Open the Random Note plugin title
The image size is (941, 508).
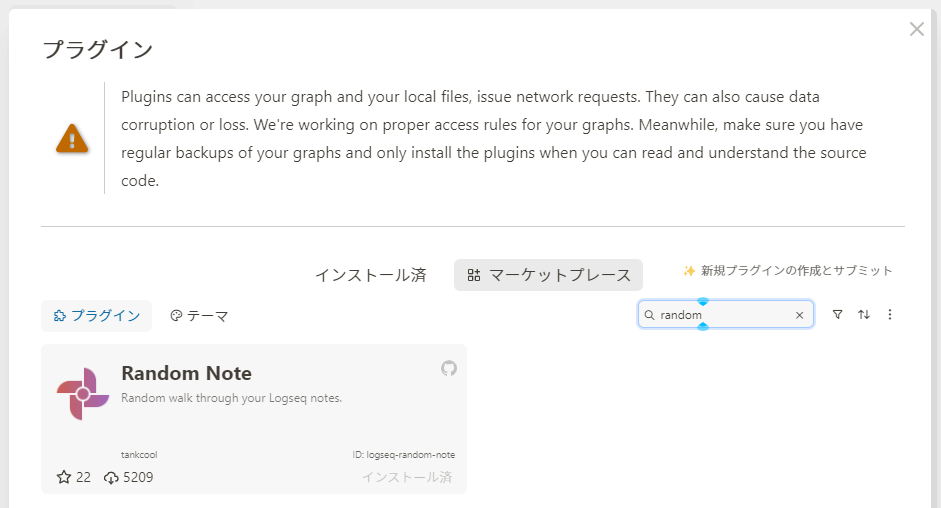(x=187, y=373)
